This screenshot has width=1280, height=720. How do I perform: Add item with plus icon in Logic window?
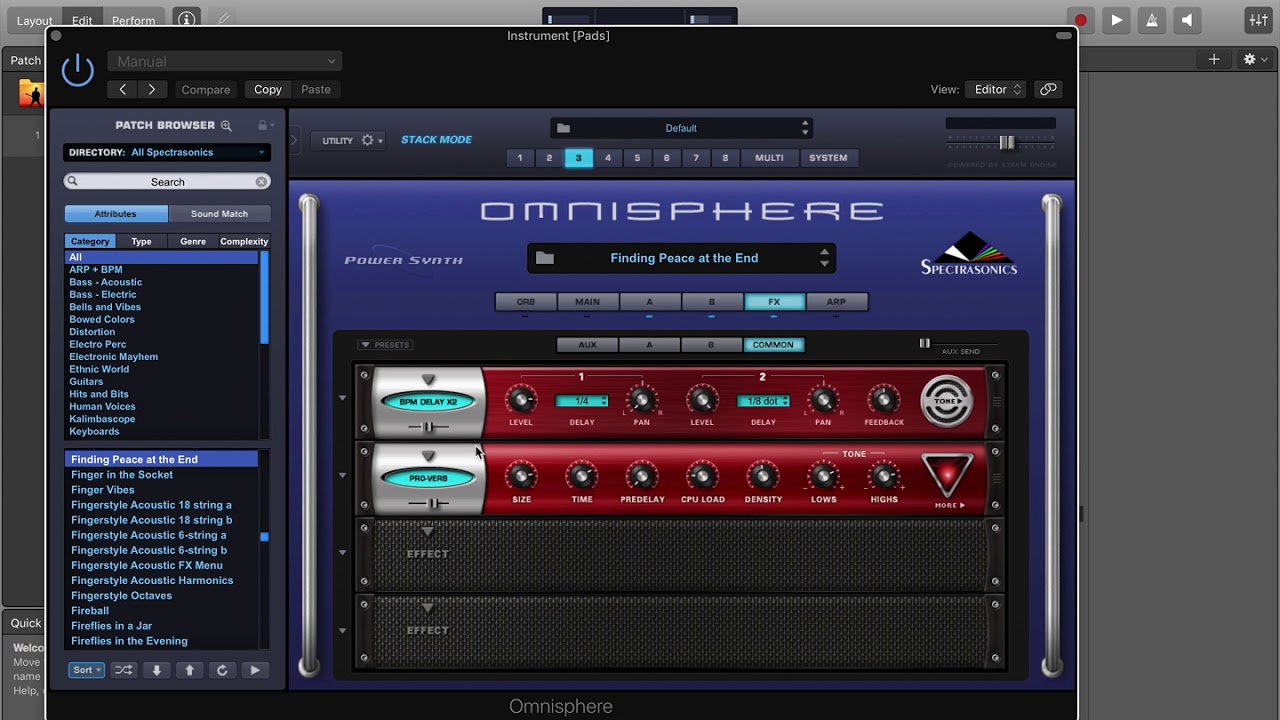click(x=1214, y=60)
